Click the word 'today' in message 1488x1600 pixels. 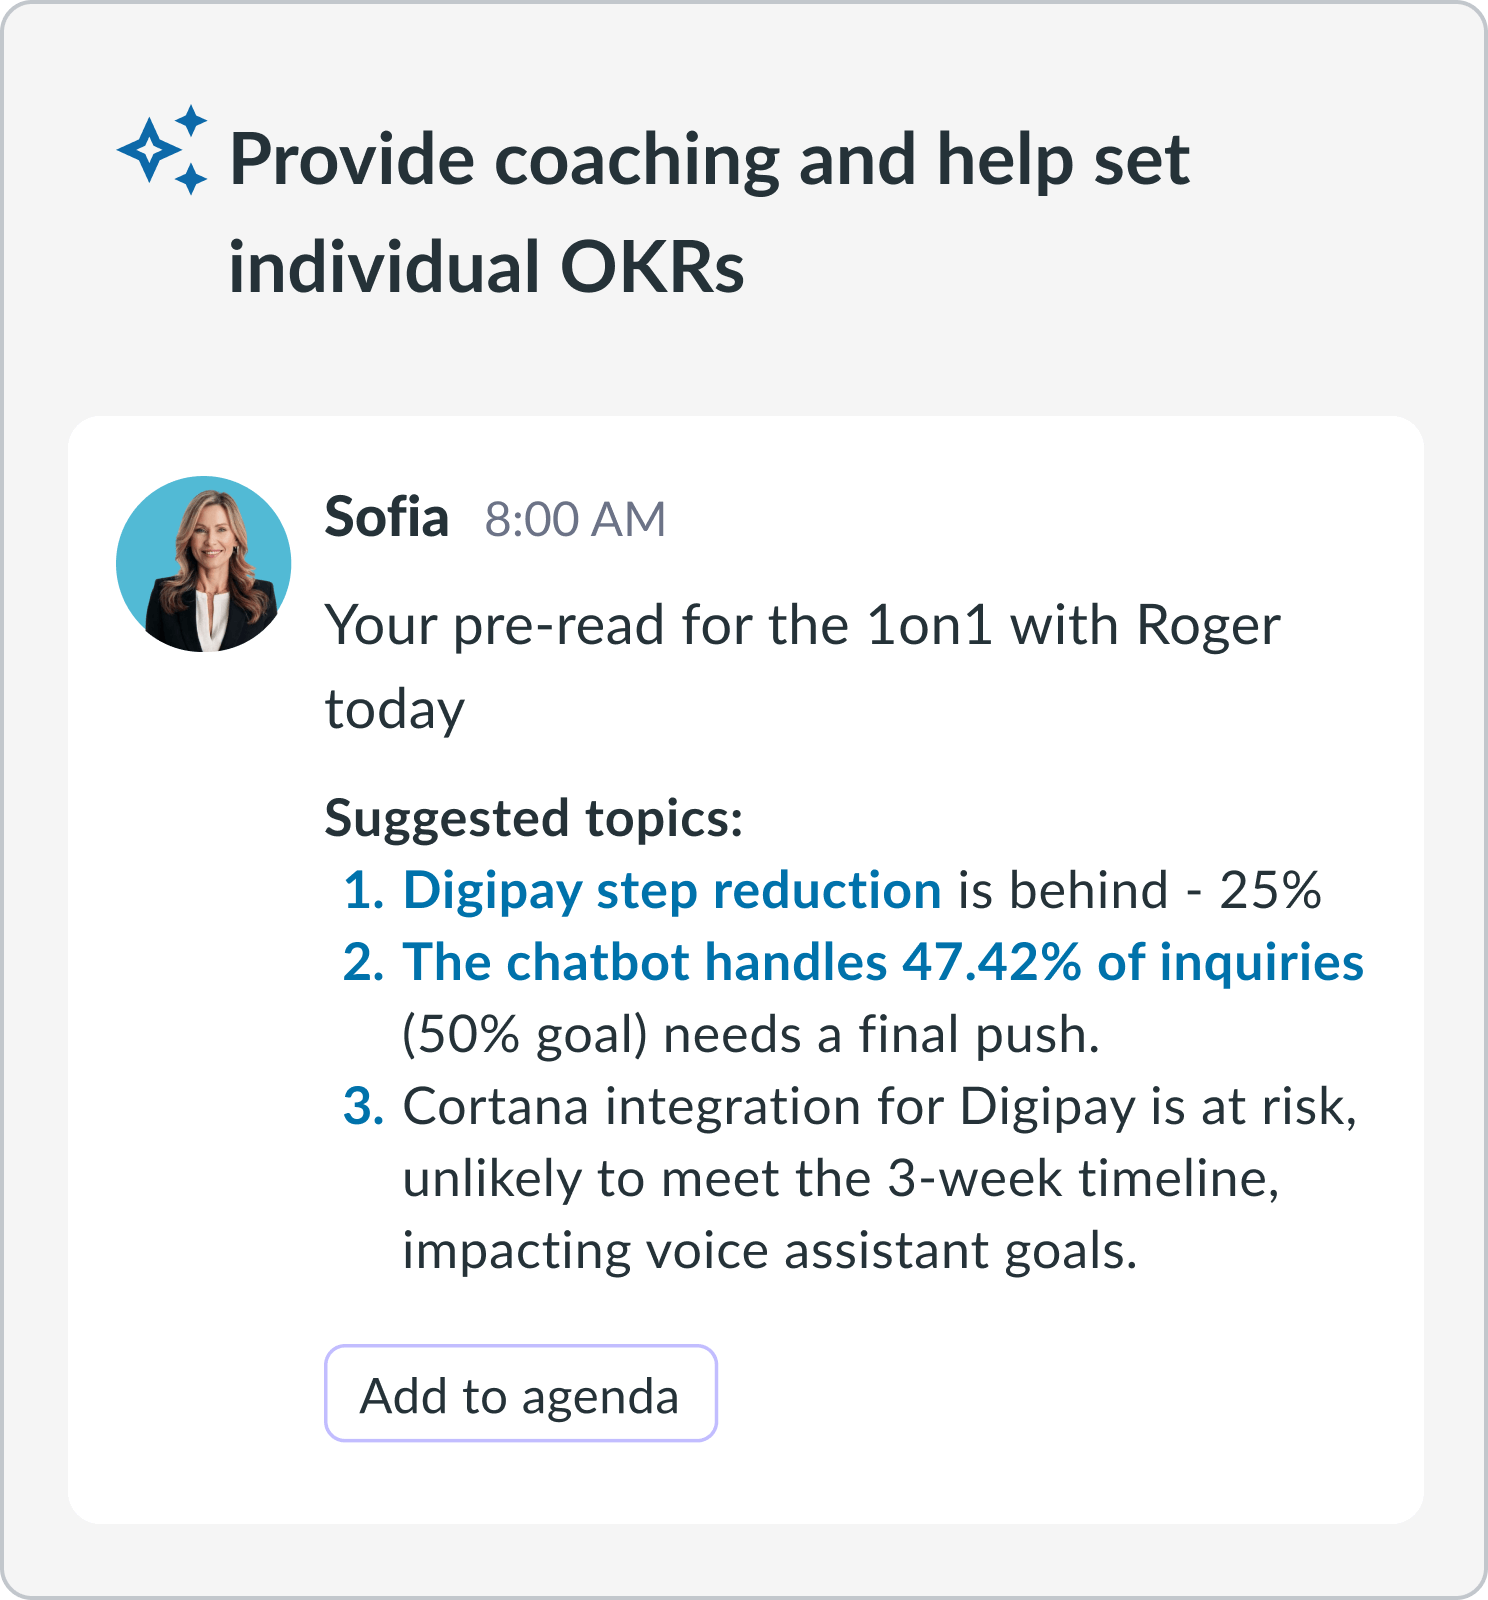pyautogui.click(x=395, y=711)
